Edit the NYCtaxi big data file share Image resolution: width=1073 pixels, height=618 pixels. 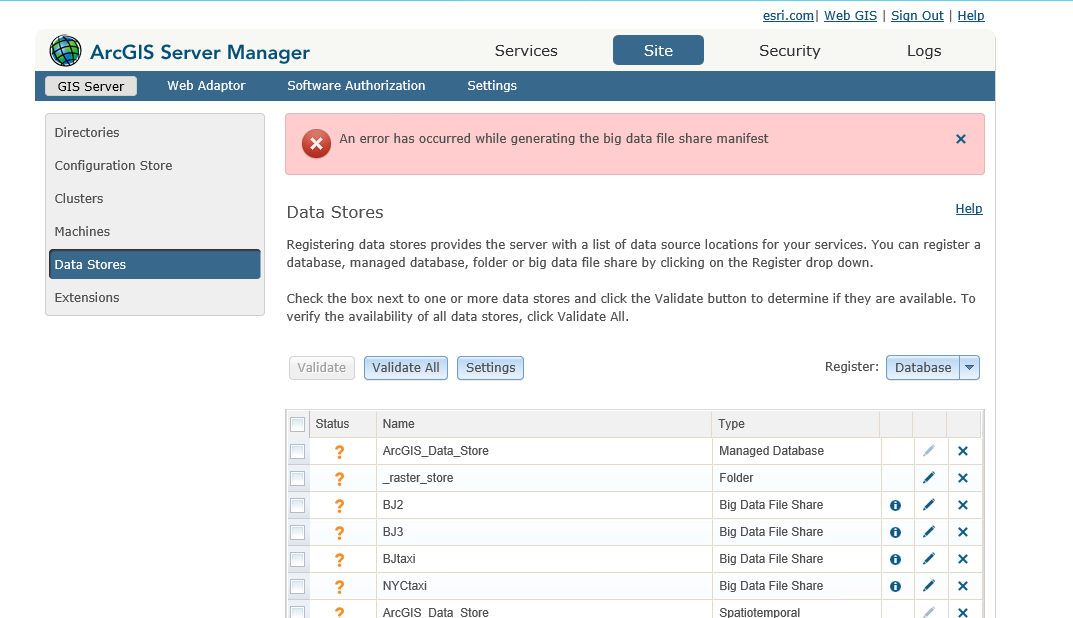click(929, 585)
